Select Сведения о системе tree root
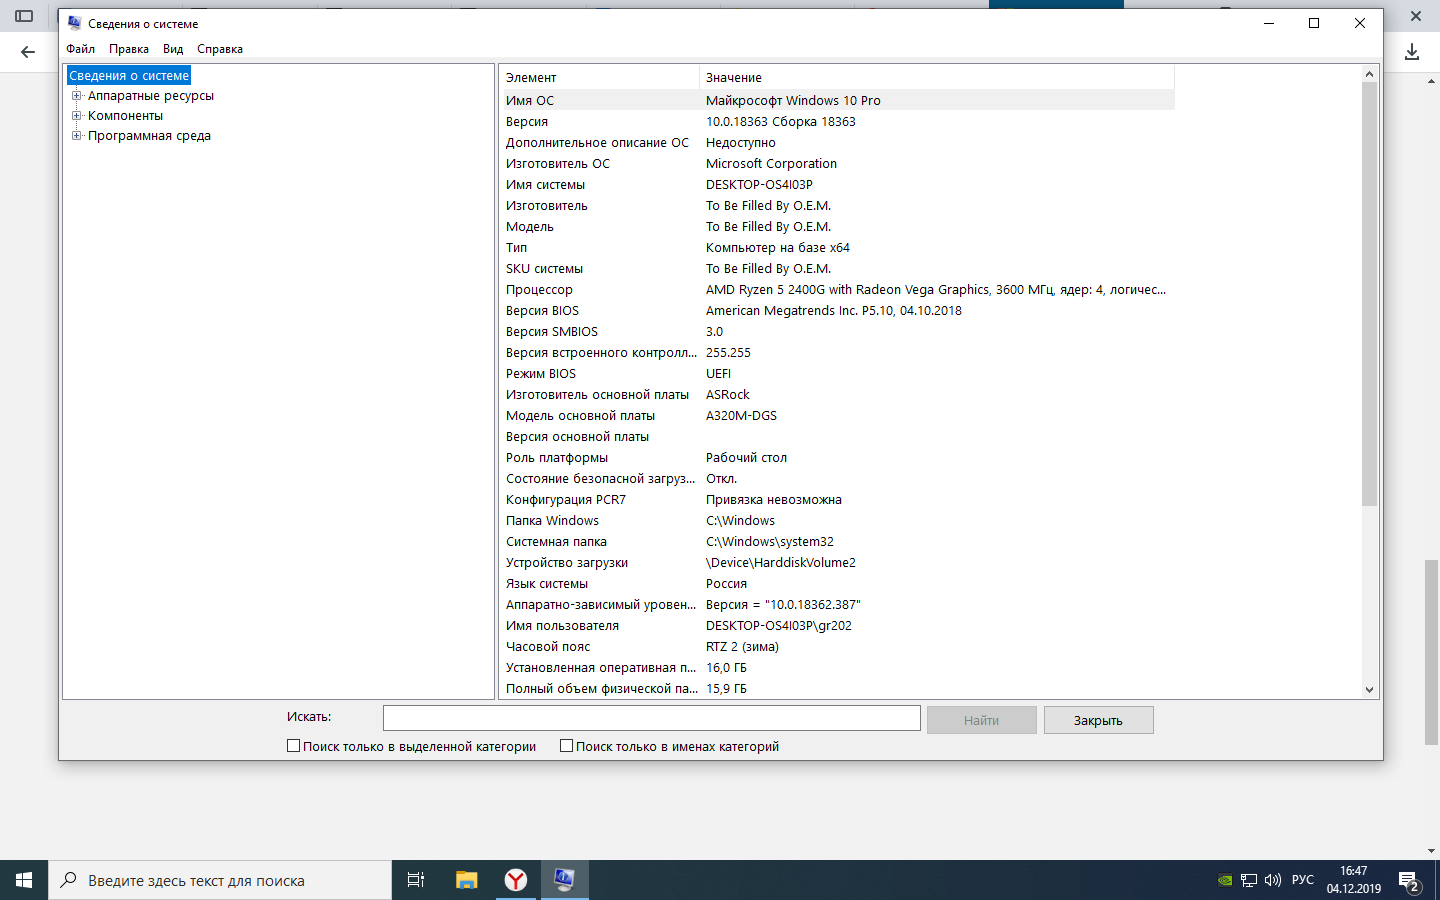 129,76
